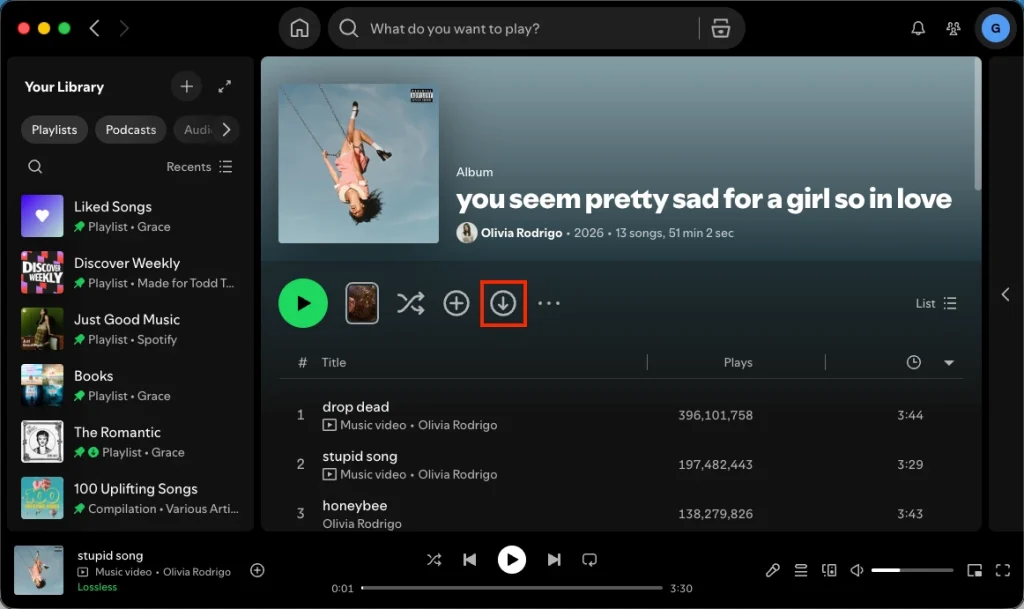Save album to Your Library
Image resolution: width=1024 pixels, height=609 pixels.
(456, 303)
